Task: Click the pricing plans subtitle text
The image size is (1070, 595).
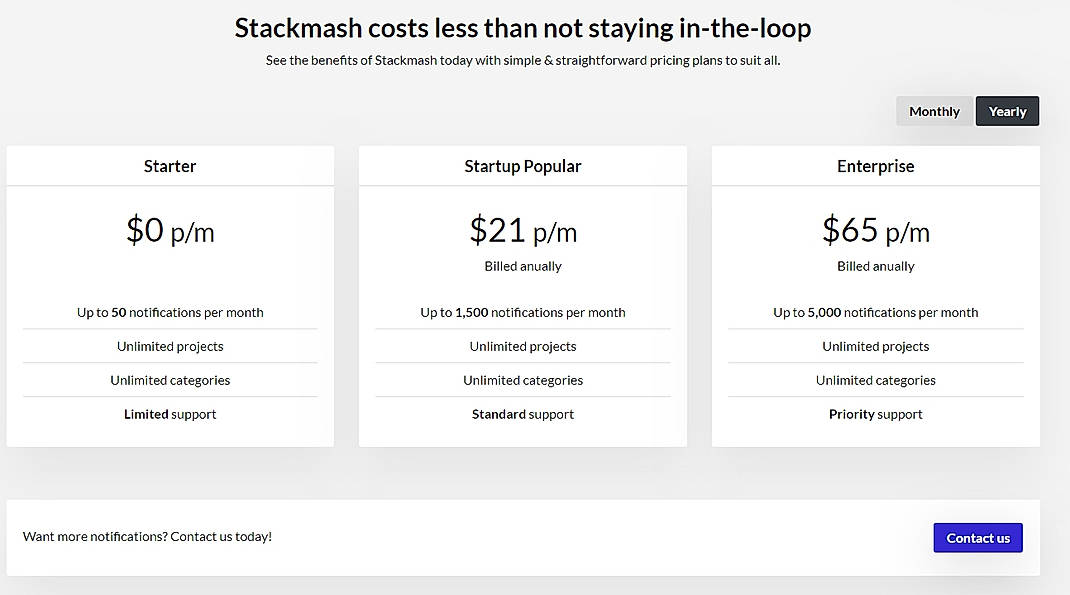Action: (522, 60)
